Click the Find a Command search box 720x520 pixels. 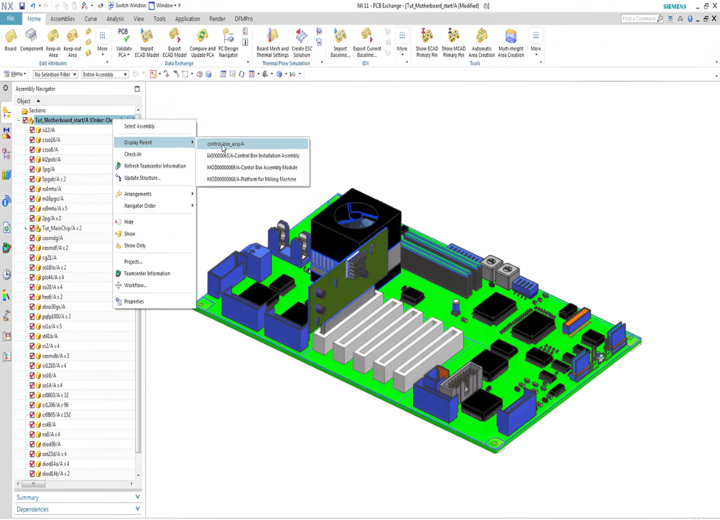(642, 19)
